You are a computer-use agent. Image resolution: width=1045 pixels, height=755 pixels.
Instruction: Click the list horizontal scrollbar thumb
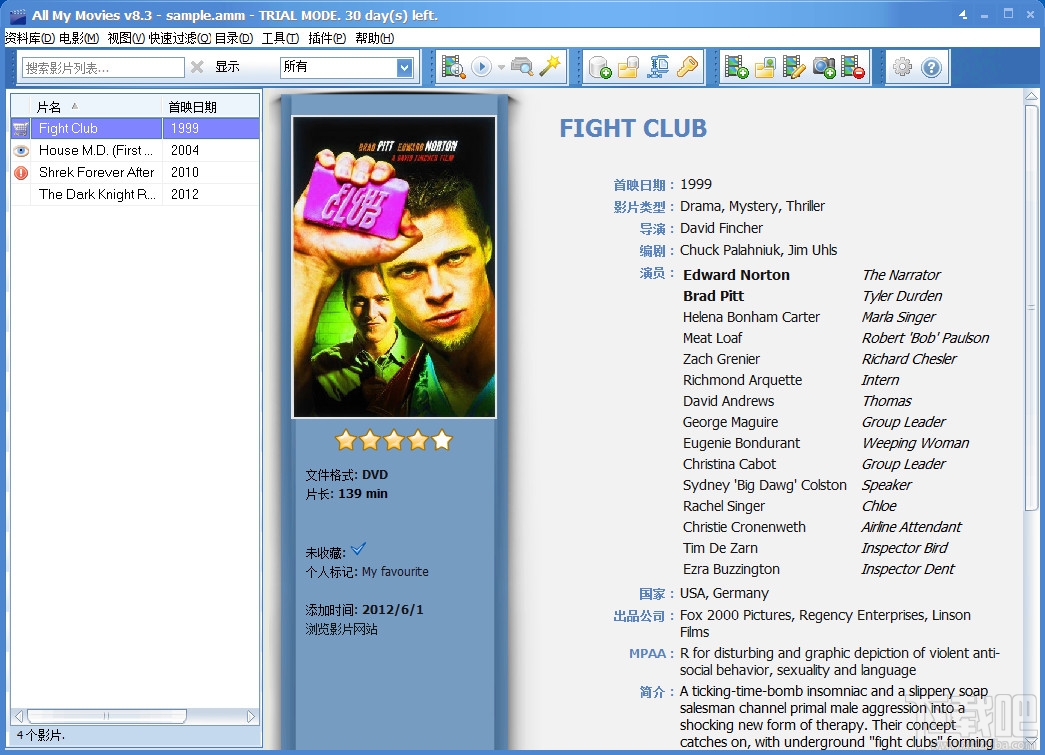click(x=107, y=716)
